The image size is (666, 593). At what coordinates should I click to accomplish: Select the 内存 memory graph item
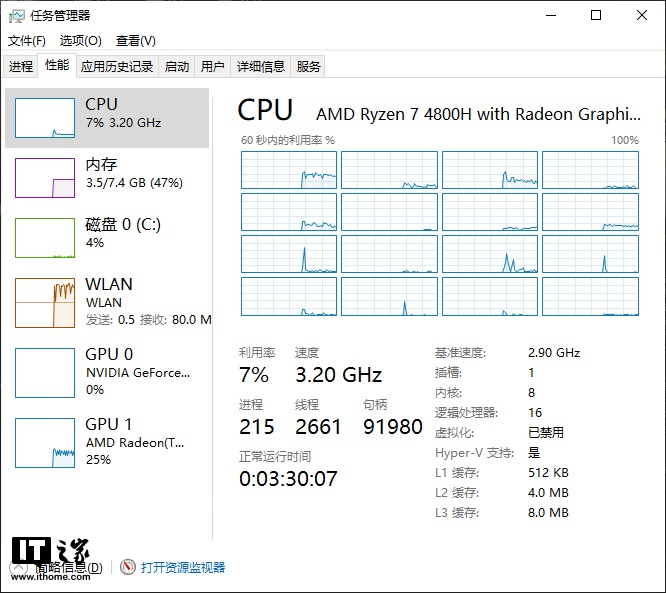(44, 177)
